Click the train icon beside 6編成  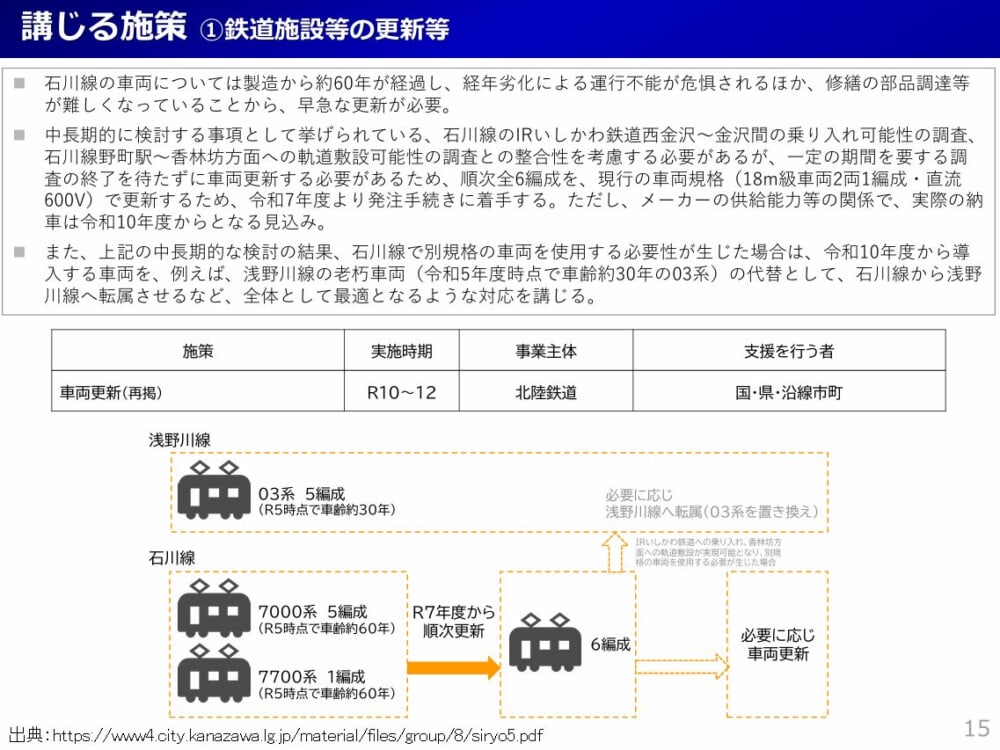tap(544, 644)
